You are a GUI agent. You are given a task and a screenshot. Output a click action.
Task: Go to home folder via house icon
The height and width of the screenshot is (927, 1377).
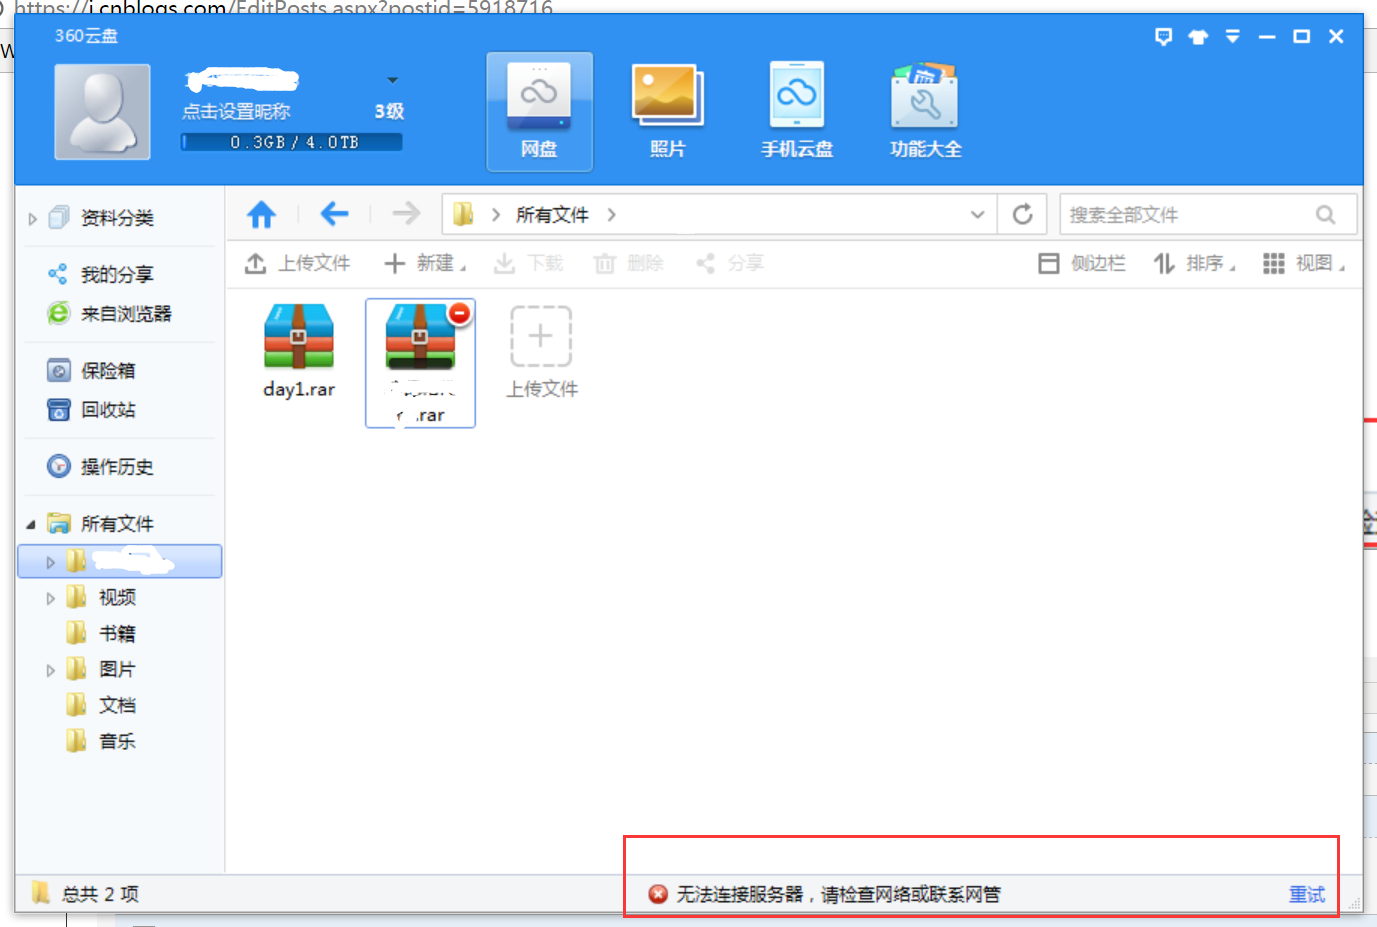click(262, 214)
